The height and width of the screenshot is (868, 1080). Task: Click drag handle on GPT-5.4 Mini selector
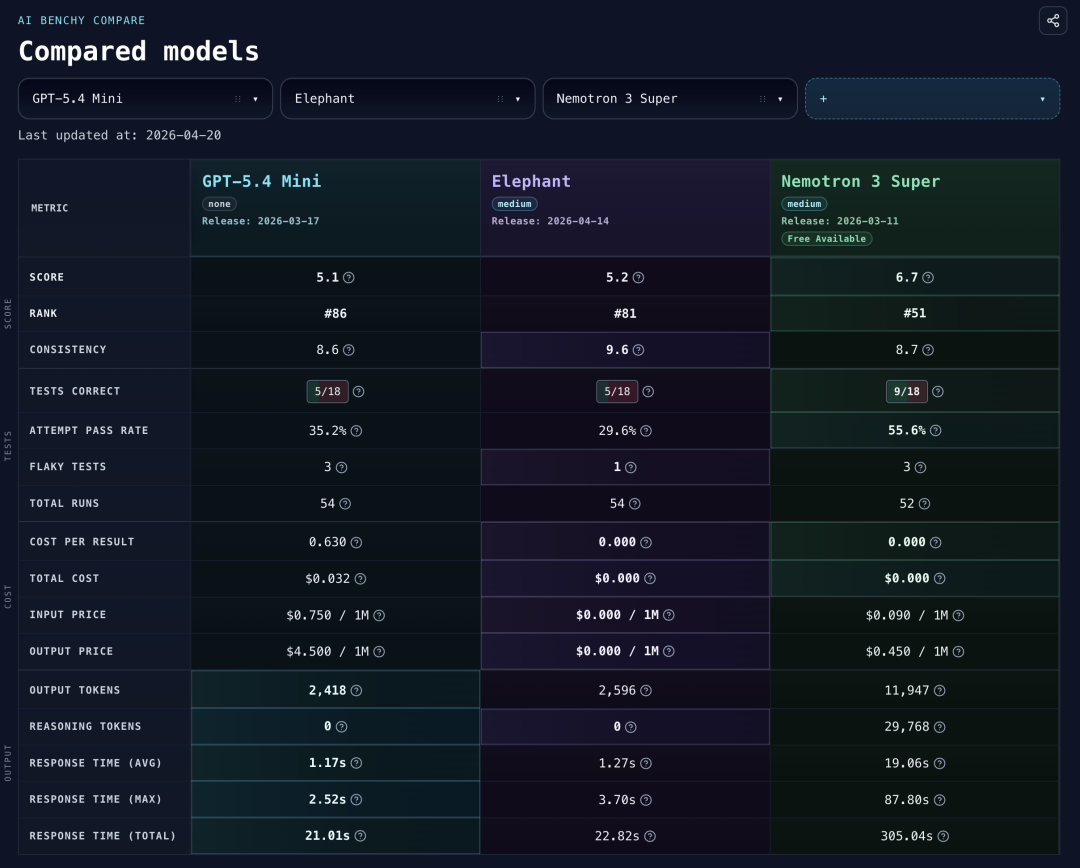coord(238,99)
